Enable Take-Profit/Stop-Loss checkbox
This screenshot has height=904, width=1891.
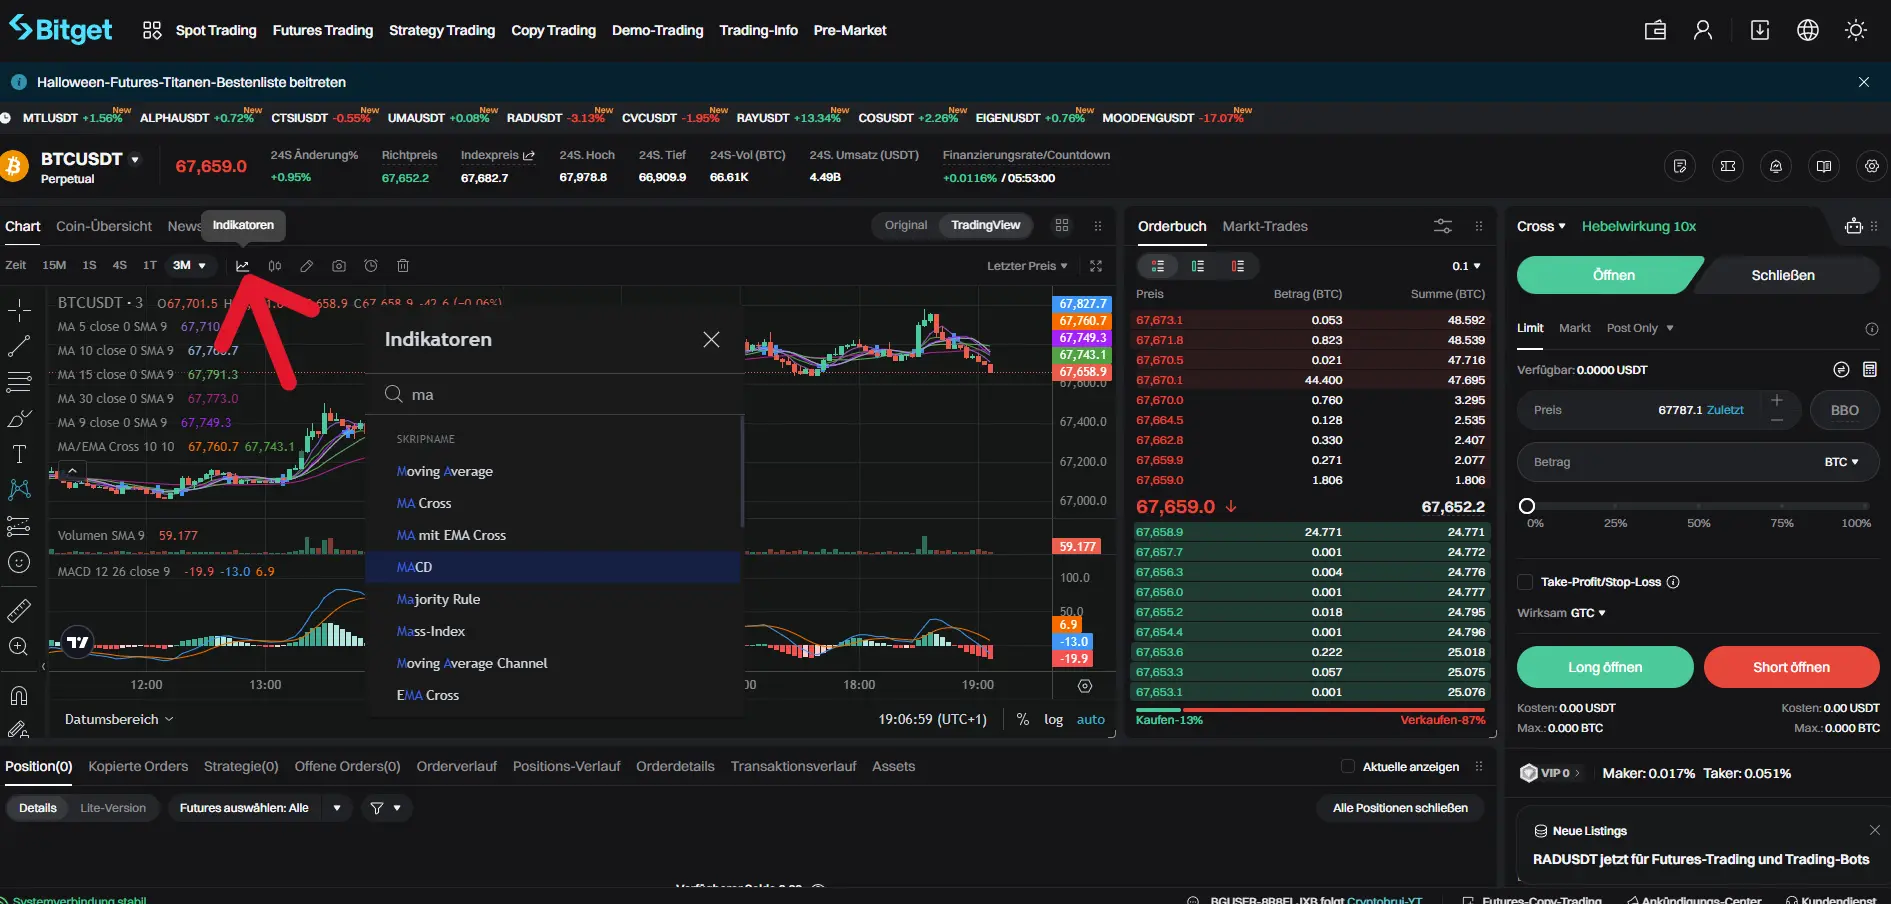pos(1525,582)
